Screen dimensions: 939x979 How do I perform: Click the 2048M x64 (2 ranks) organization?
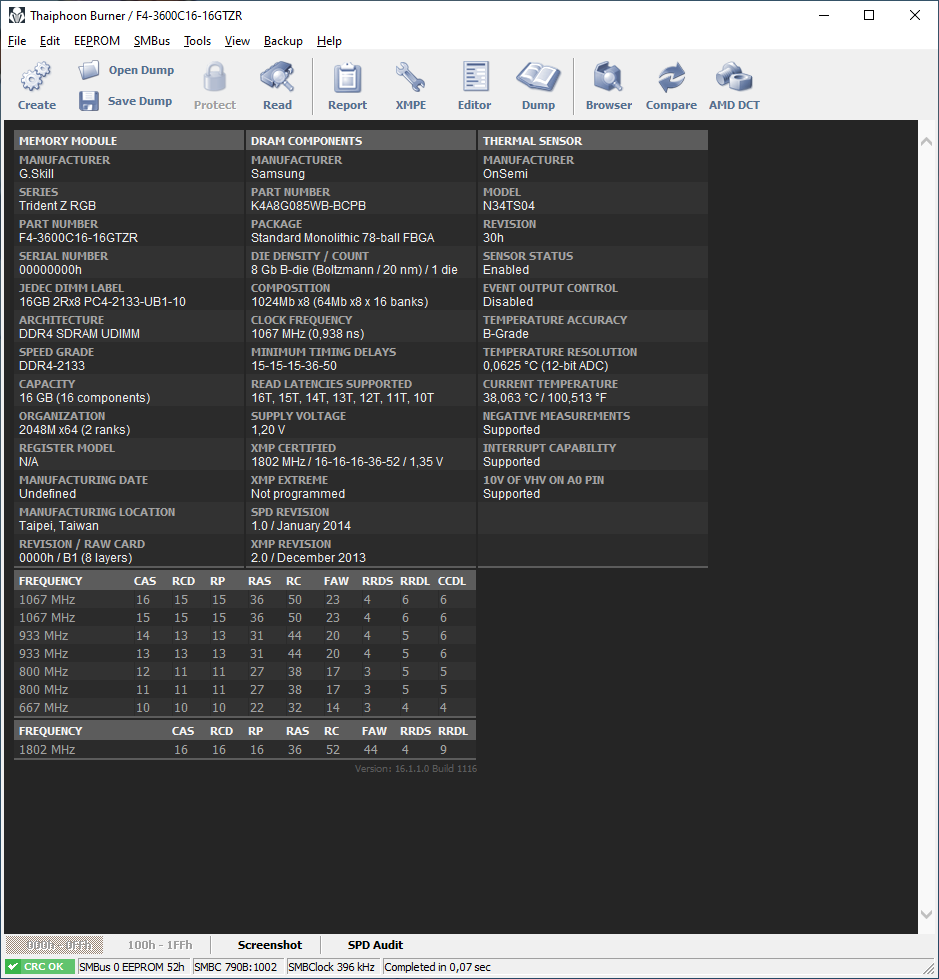click(74, 430)
